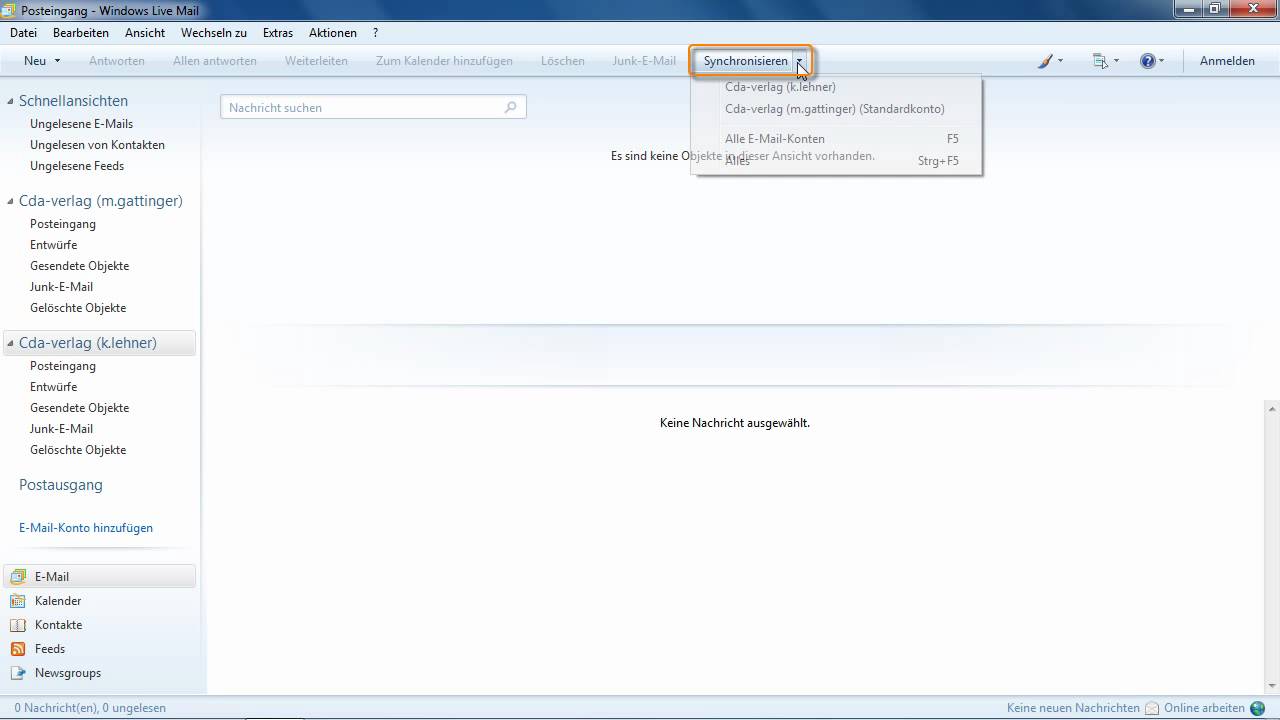Click Online arbeiten status text

(x=1204, y=708)
